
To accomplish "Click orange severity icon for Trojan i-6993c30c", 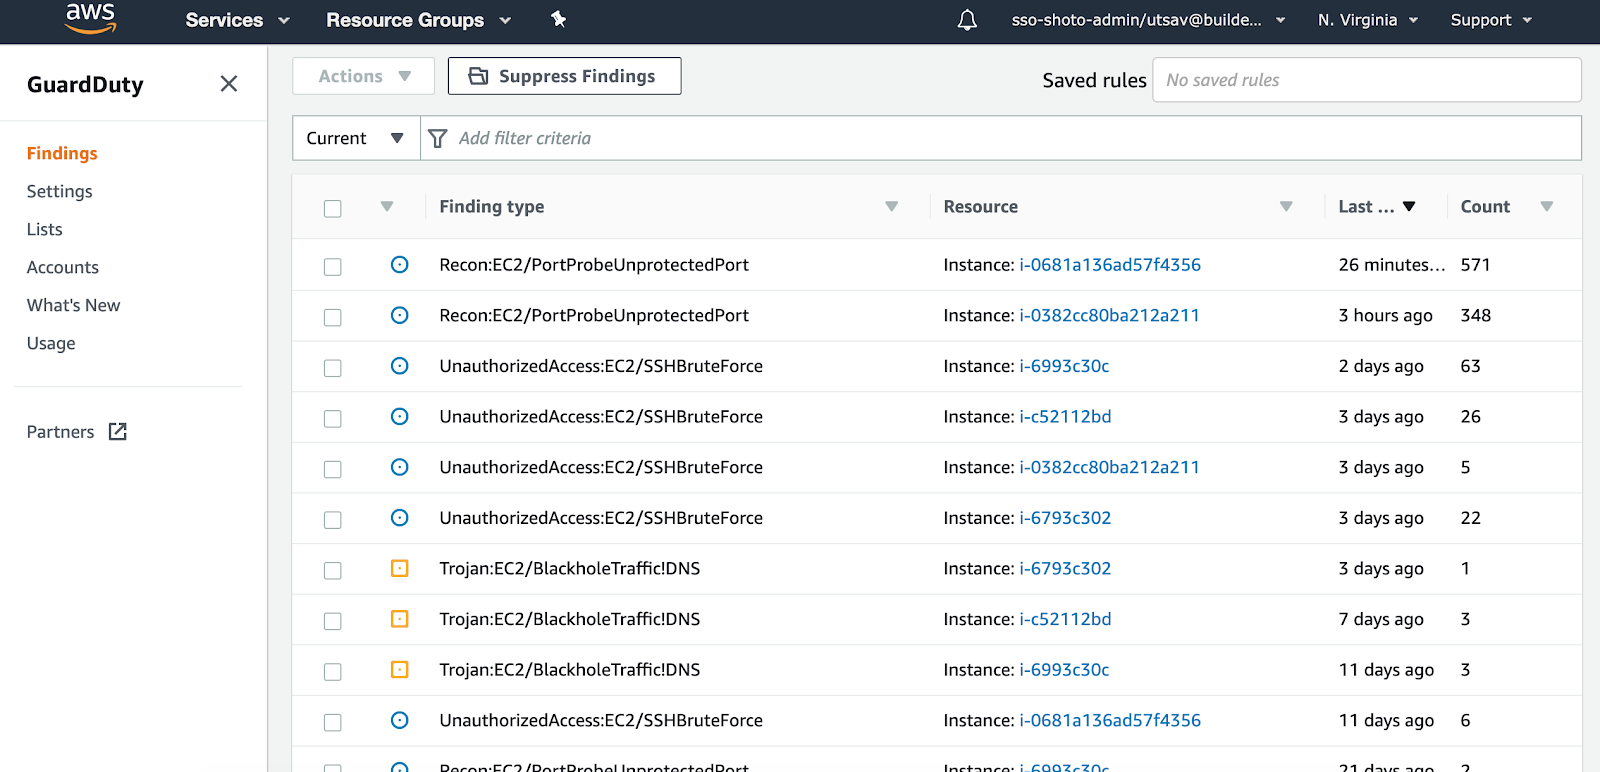I will point(399,670).
